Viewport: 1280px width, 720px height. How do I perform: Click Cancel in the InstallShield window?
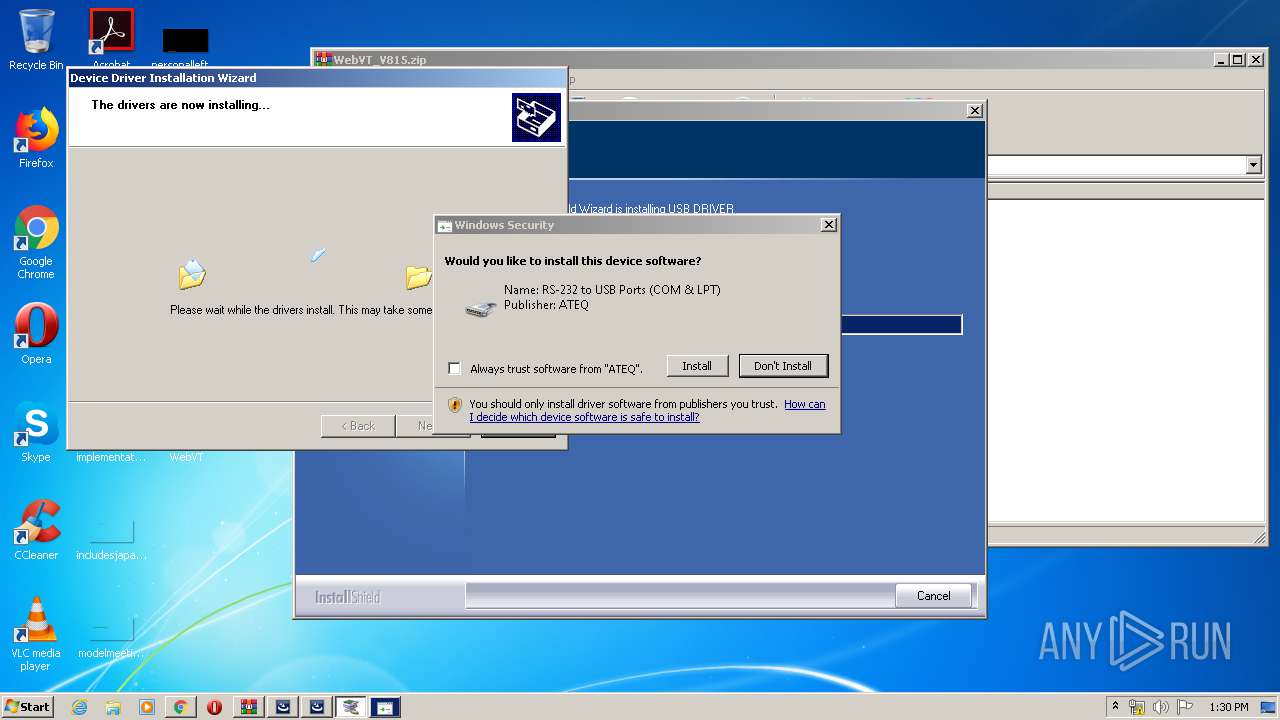point(934,596)
